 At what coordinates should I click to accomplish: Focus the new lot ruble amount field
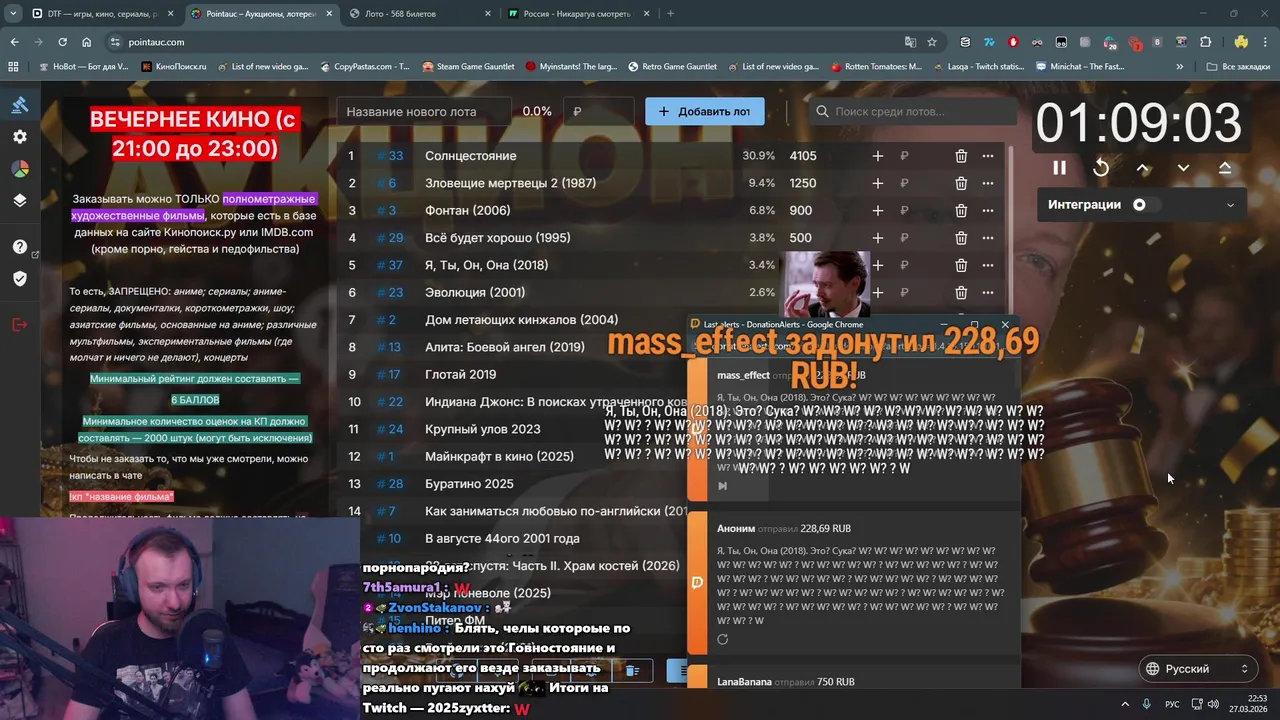click(x=598, y=111)
